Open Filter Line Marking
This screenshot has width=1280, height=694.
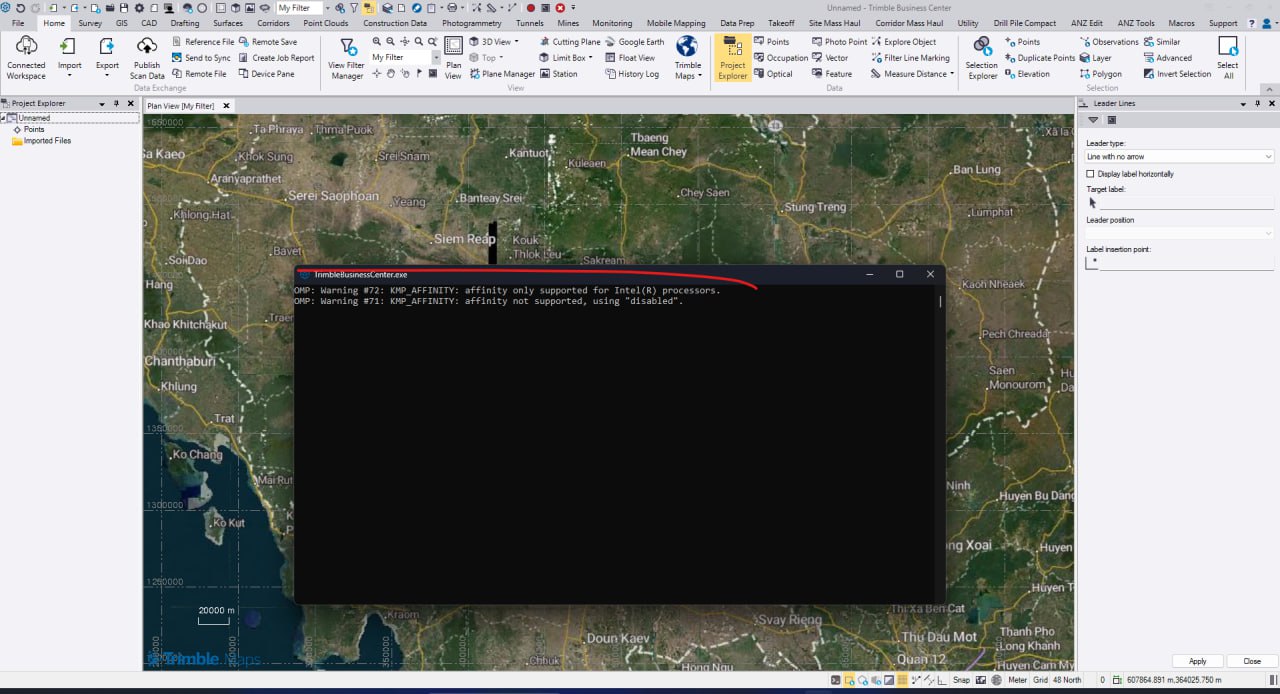pyautogui.click(x=911, y=58)
